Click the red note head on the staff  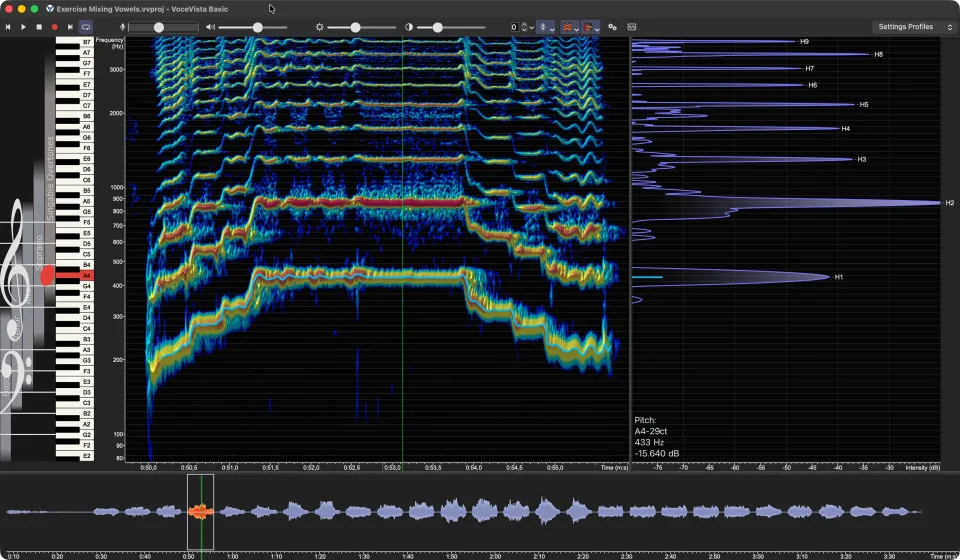[x=47, y=276]
